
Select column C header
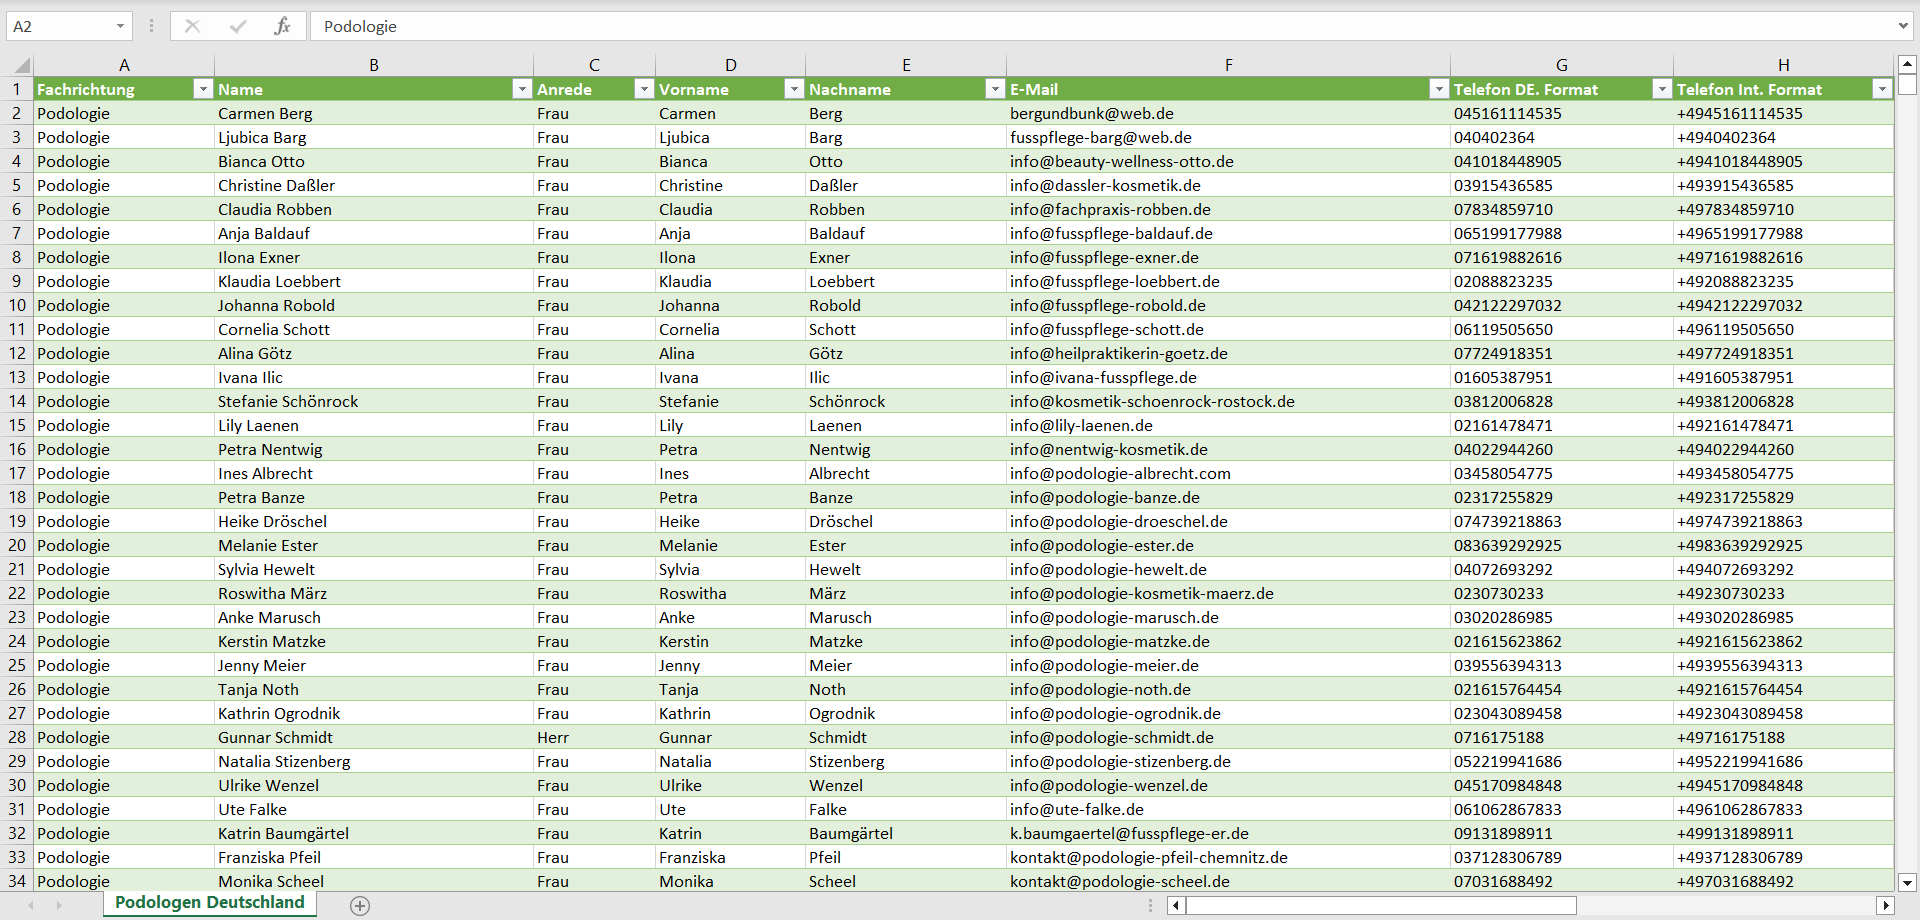594,65
